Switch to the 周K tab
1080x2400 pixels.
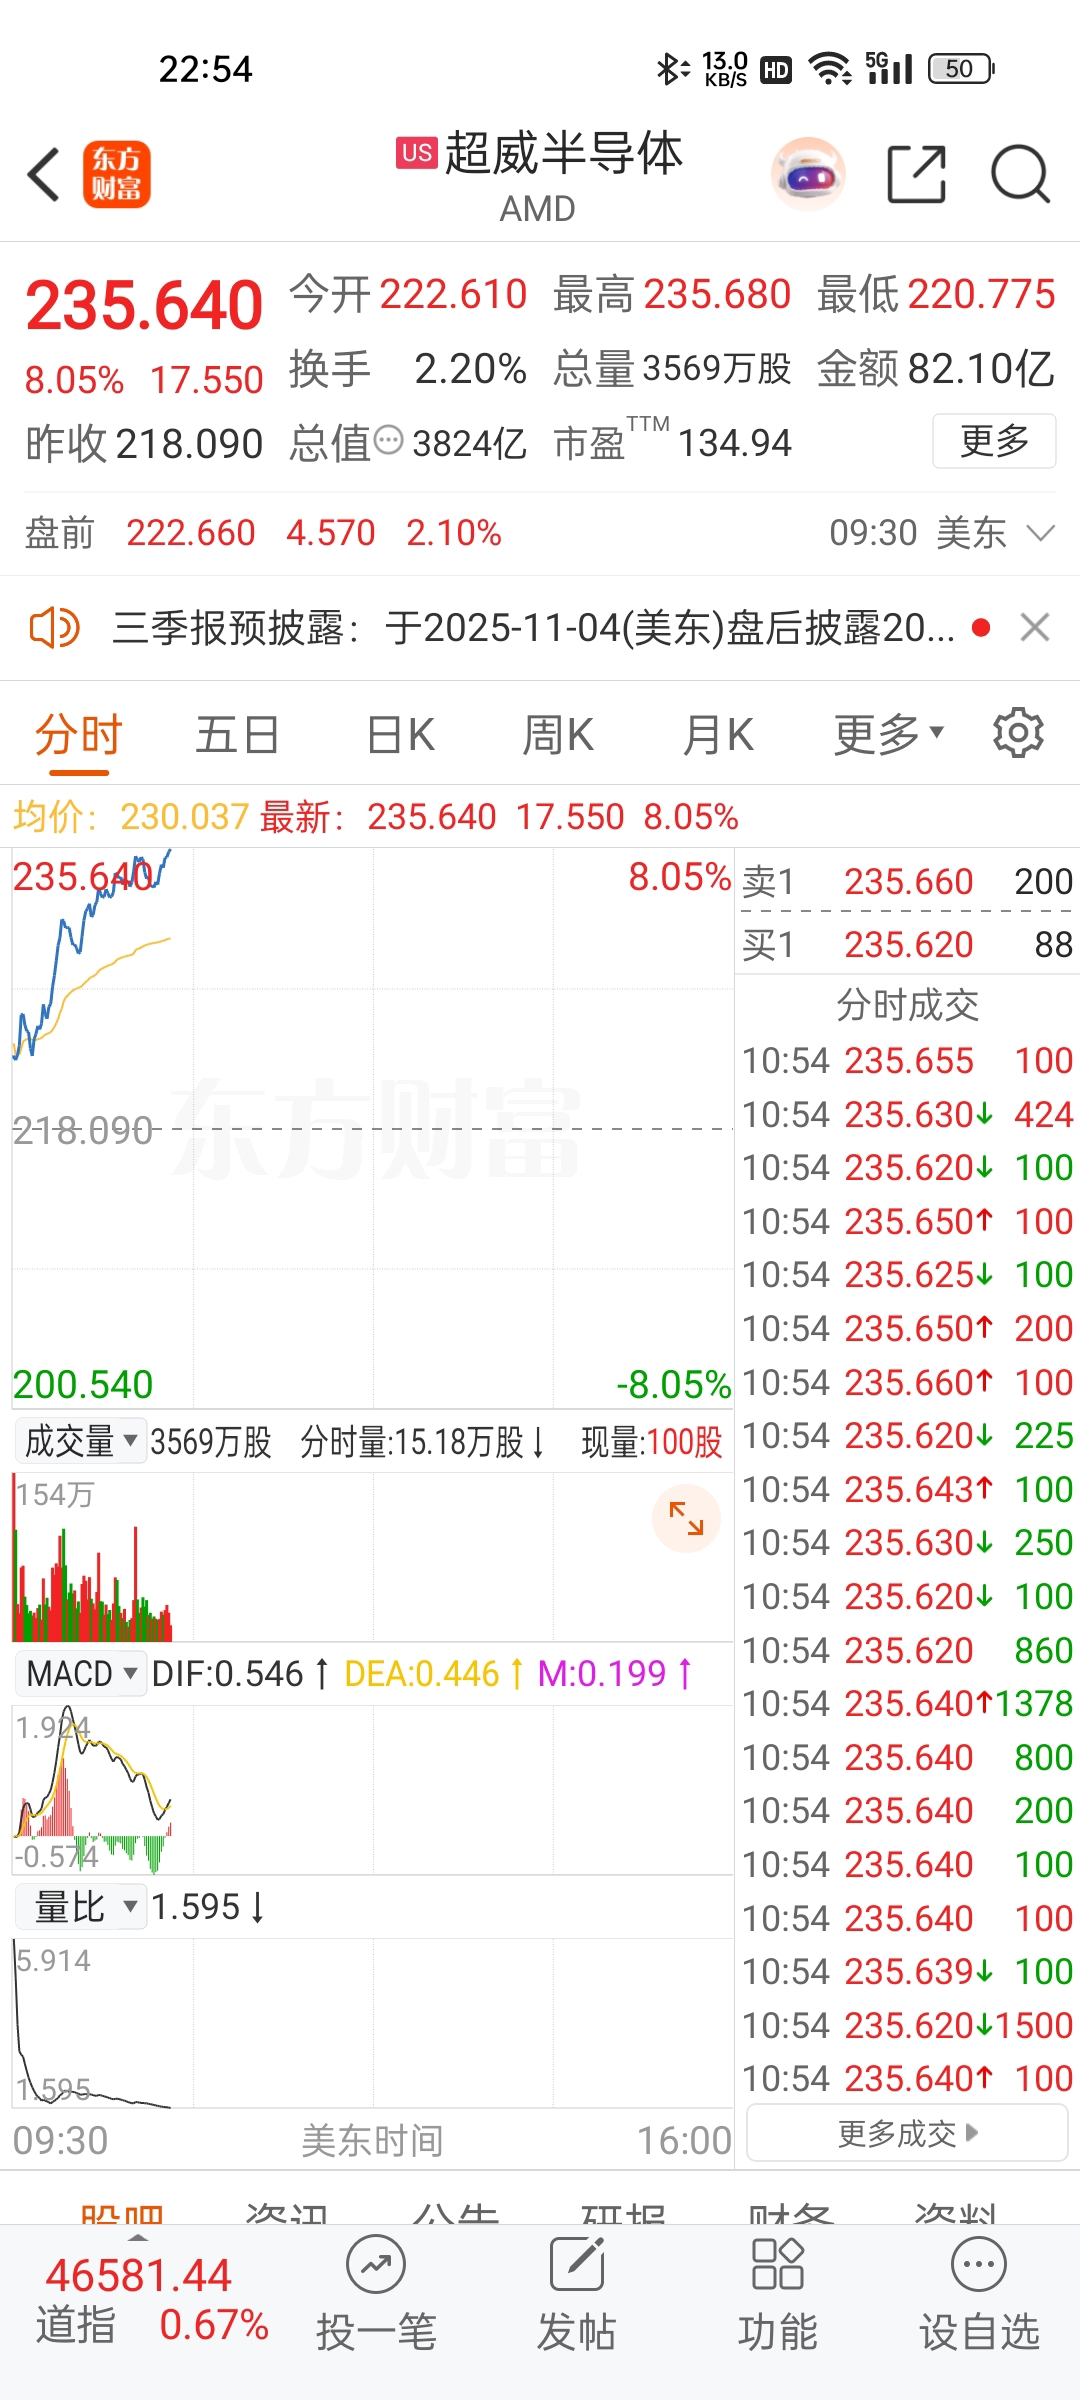point(558,735)
